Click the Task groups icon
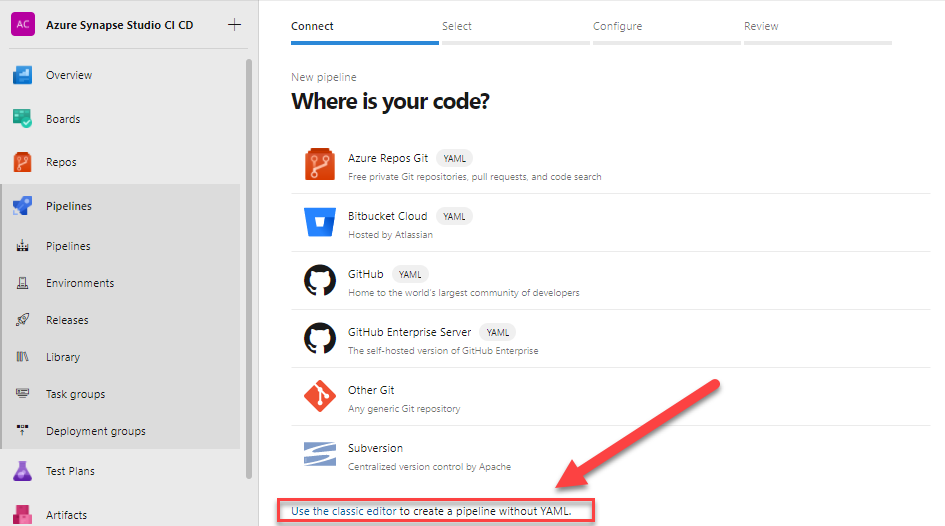Image resolution: width=945 pixels, height=526 pixels. pos(22,393)
